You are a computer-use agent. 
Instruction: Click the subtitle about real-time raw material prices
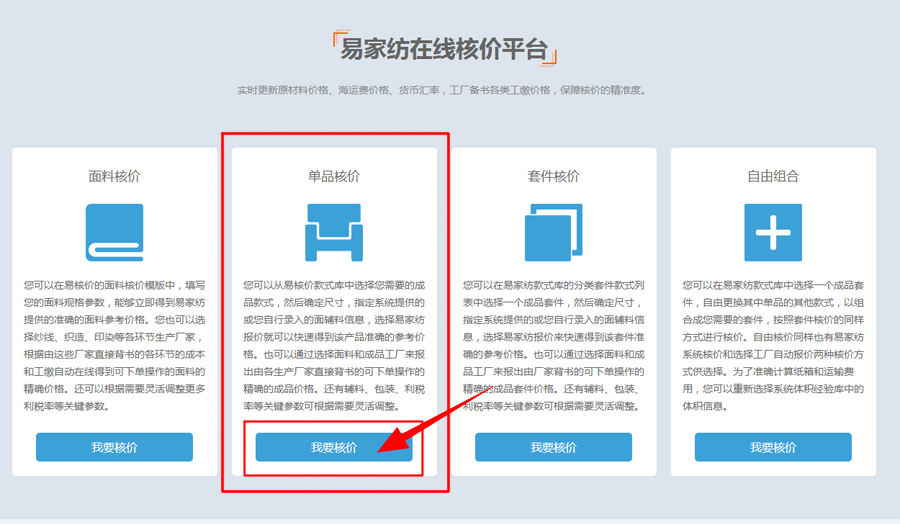[442, 90]
